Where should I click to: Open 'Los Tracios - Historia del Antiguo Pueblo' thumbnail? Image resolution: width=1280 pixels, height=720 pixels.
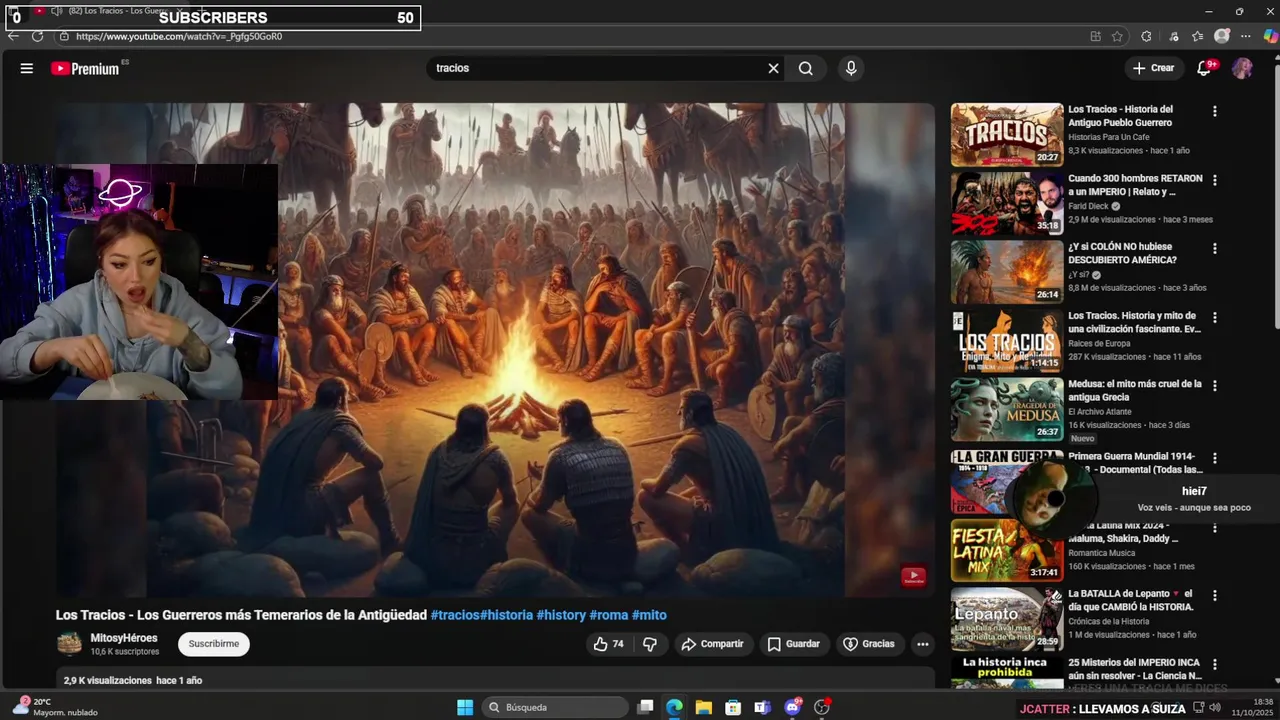click(1007, 135)
